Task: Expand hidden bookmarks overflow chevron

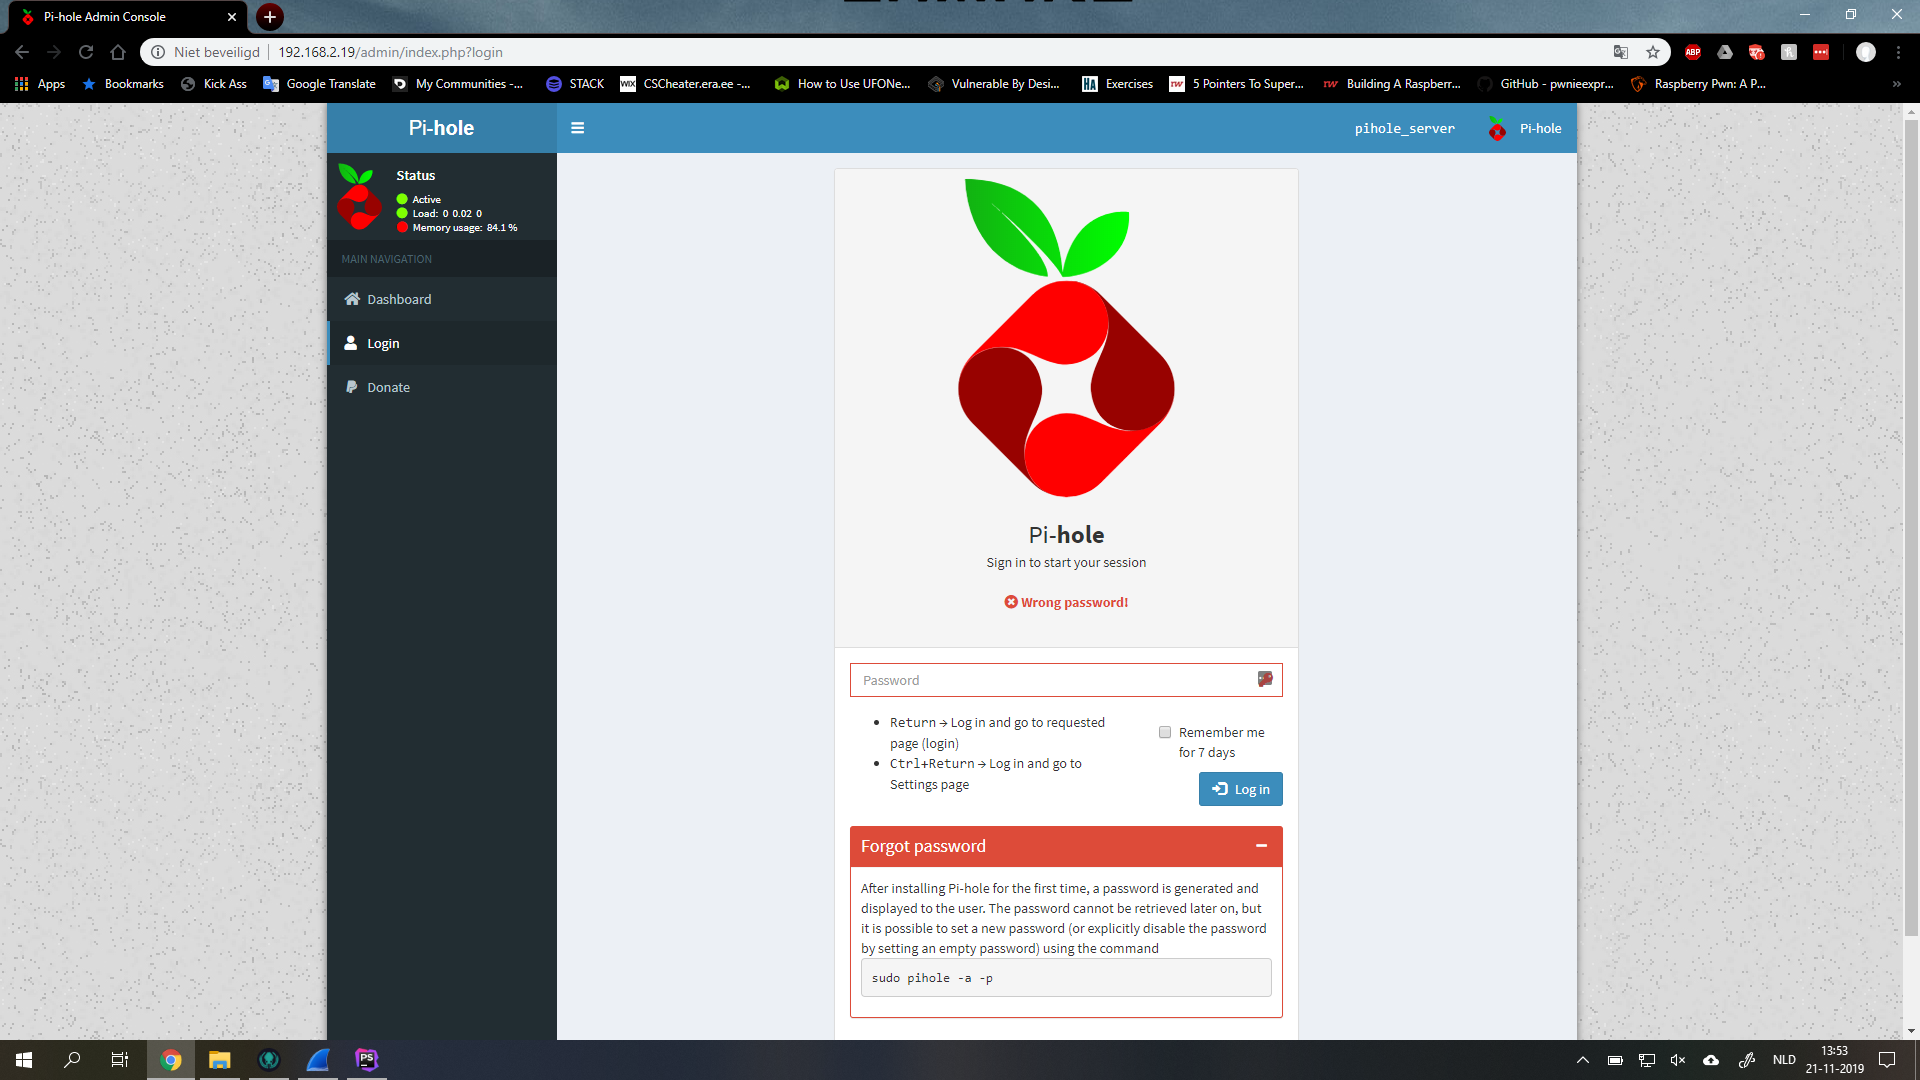Action: 1896,84
